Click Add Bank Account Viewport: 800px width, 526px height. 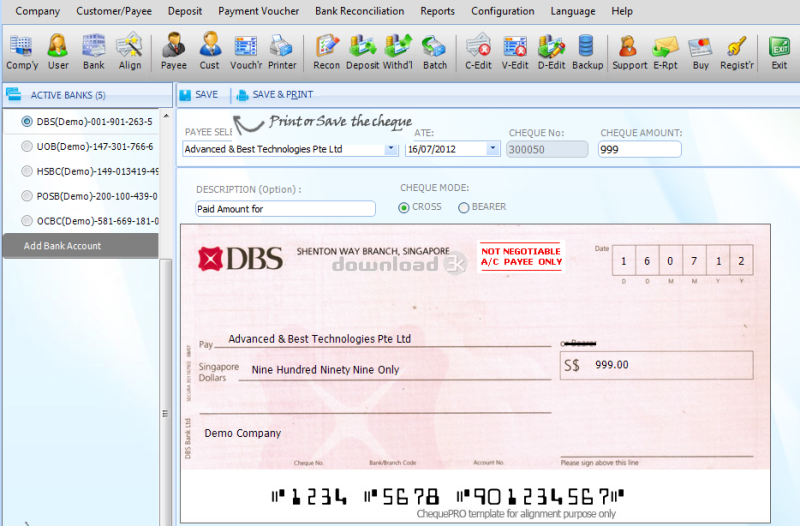pos(62,246)
